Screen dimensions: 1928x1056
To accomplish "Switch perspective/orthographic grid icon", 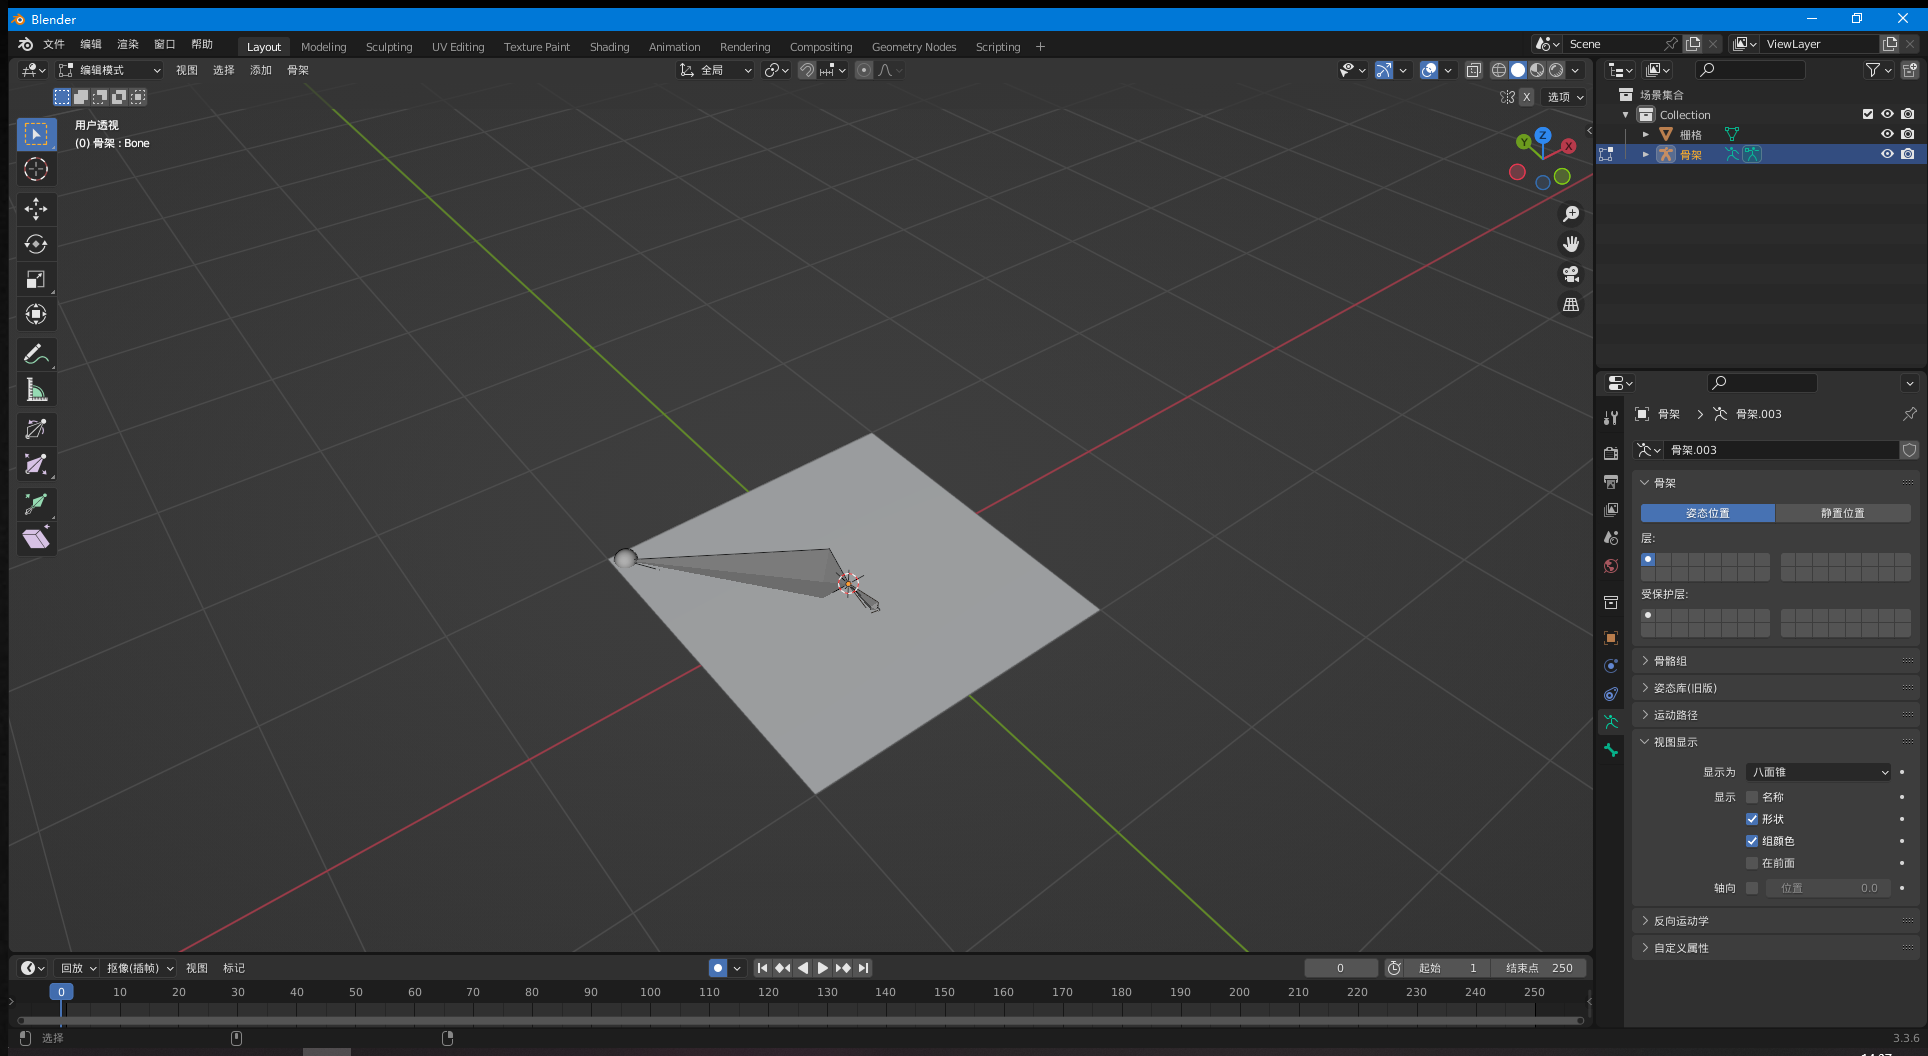I will point(1571,304).
